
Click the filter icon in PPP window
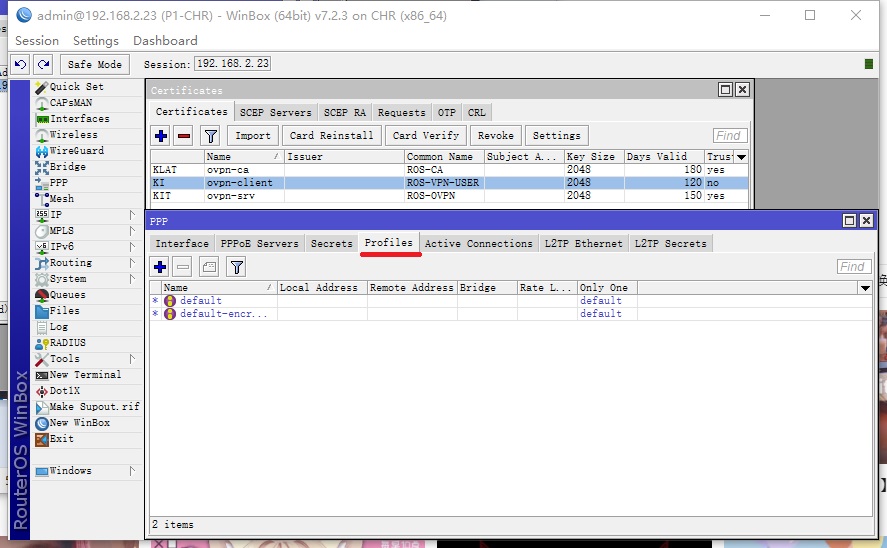[x=236, y=266]
